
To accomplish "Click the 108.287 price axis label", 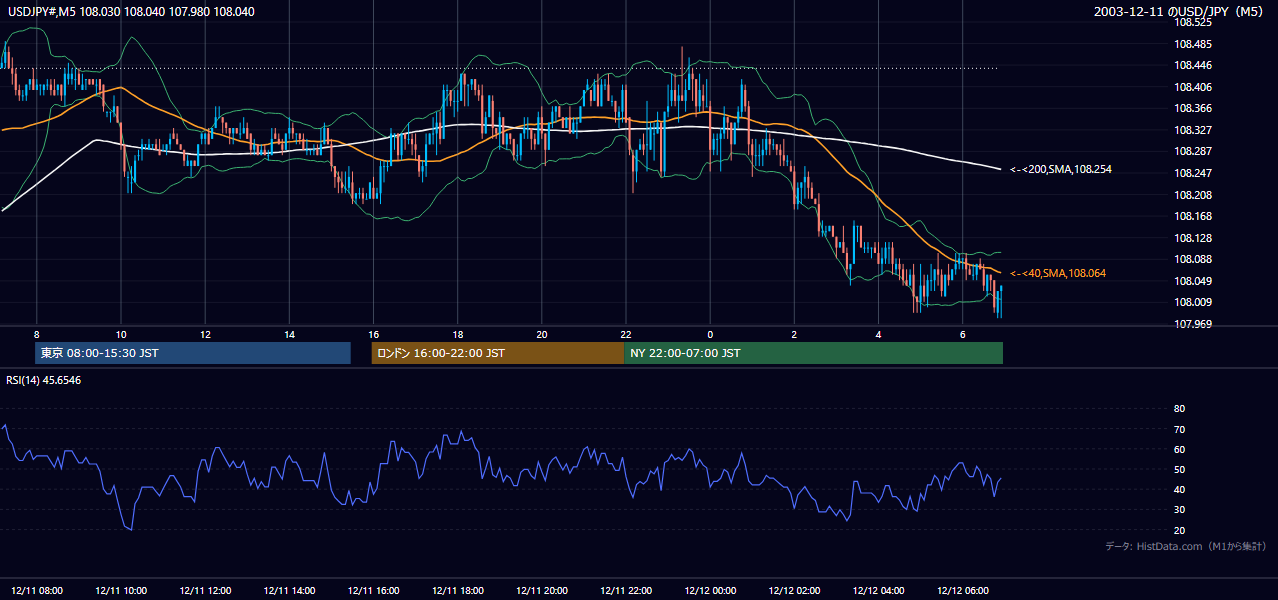I will point(1191,152).
